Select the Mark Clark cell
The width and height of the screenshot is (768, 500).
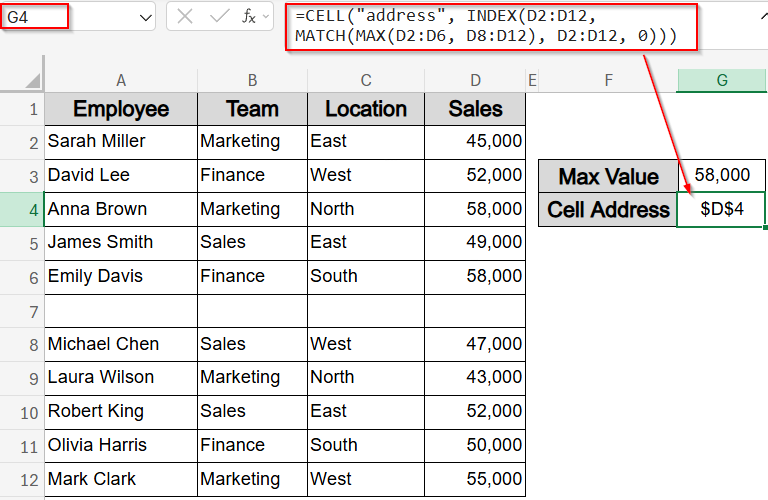click(x=121, y=479)
